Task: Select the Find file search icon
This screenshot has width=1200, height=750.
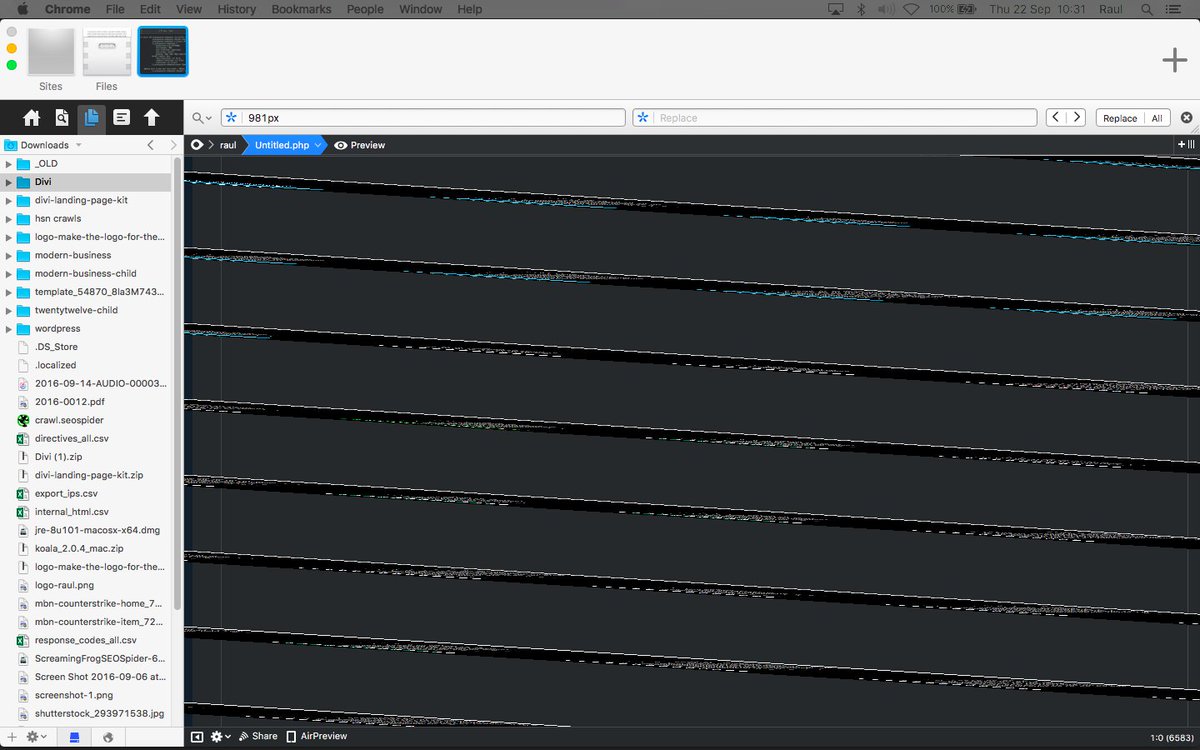Action: pyautogui.click(x=61, y=117)
